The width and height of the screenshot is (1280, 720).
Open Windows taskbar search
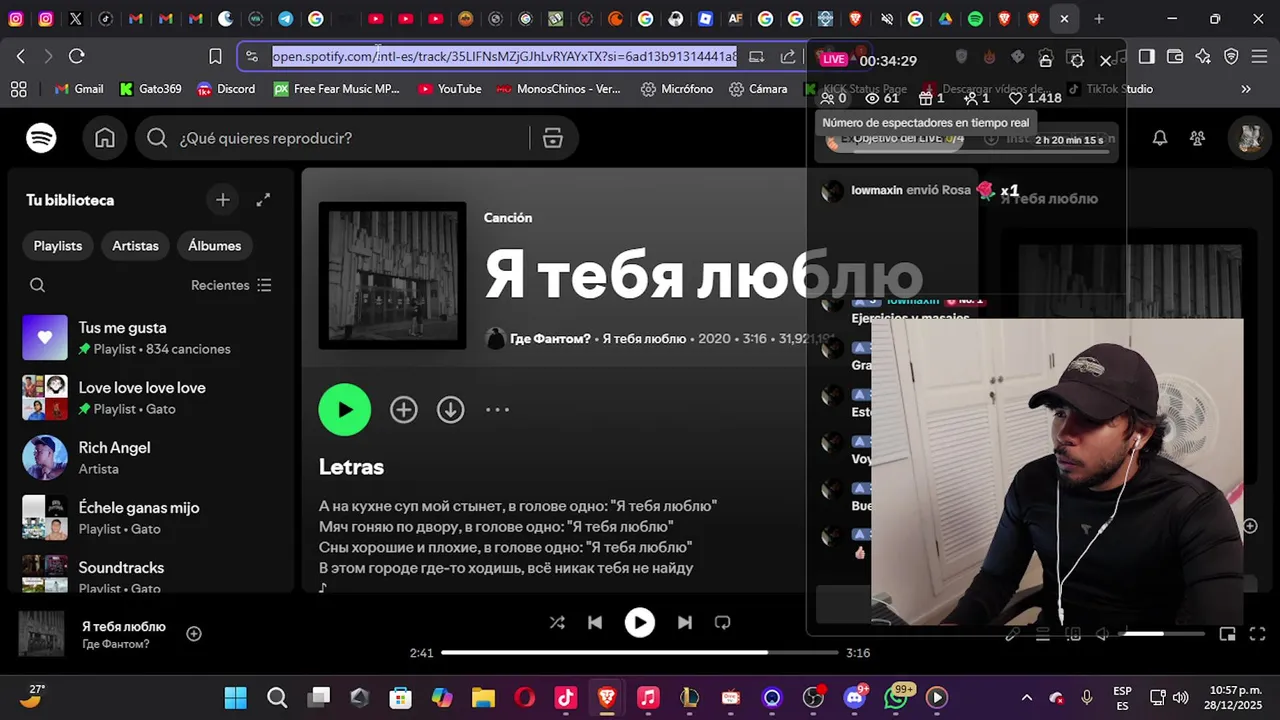(277, 697)
